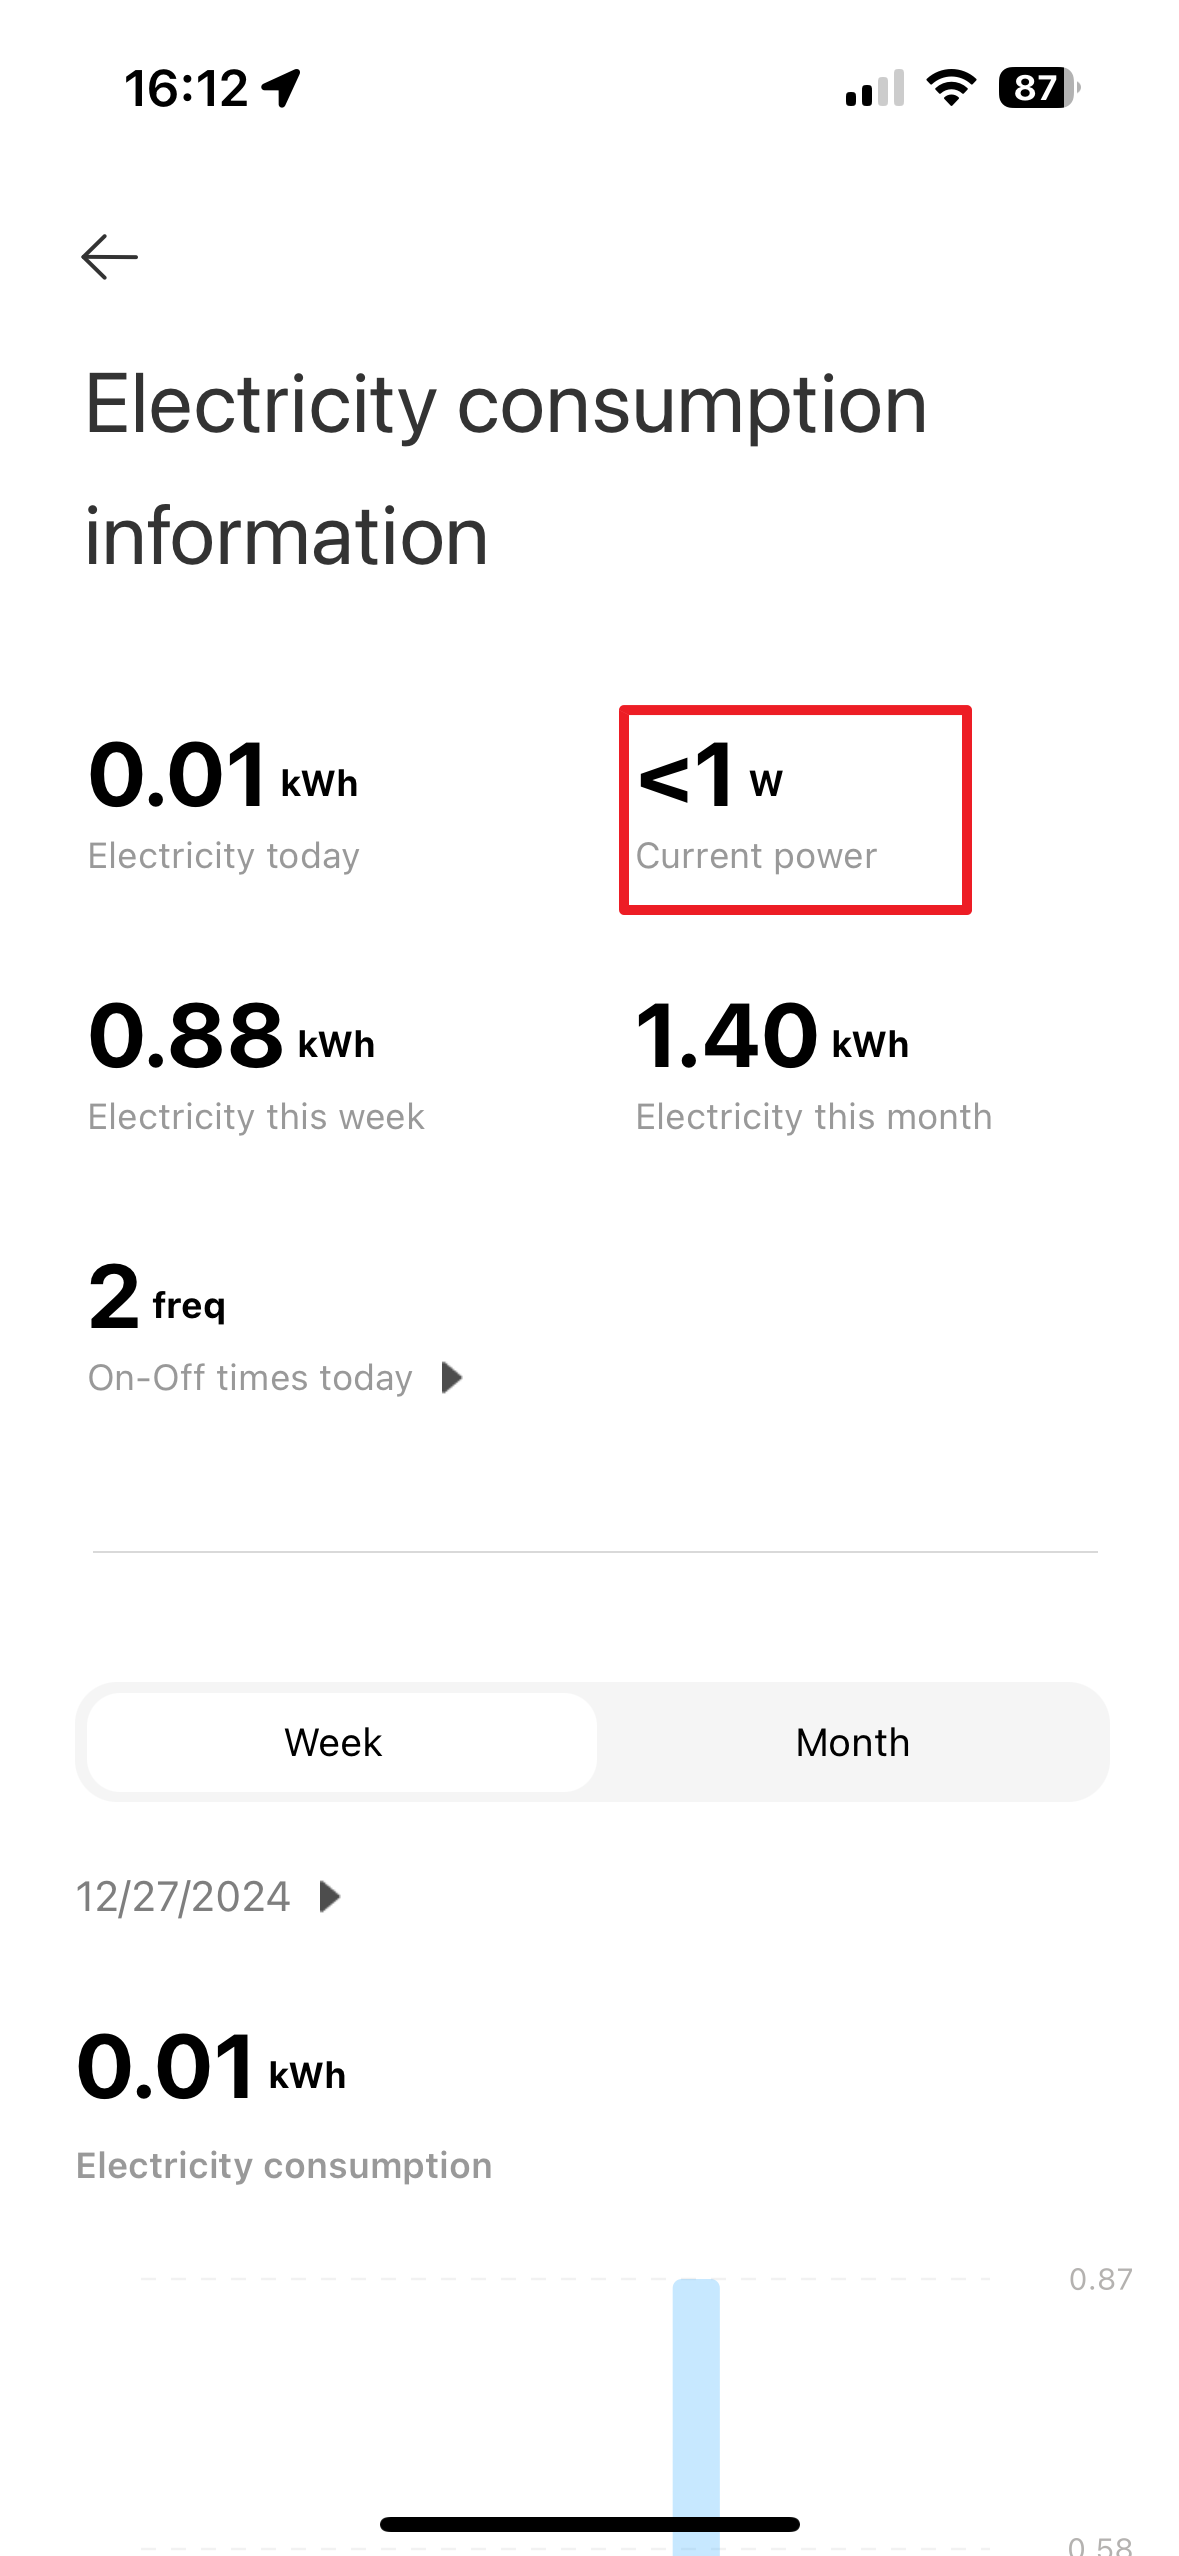The image size is (1179, 2556).
Task: Tap the Wi-Fi status icon
Action: 951,88
